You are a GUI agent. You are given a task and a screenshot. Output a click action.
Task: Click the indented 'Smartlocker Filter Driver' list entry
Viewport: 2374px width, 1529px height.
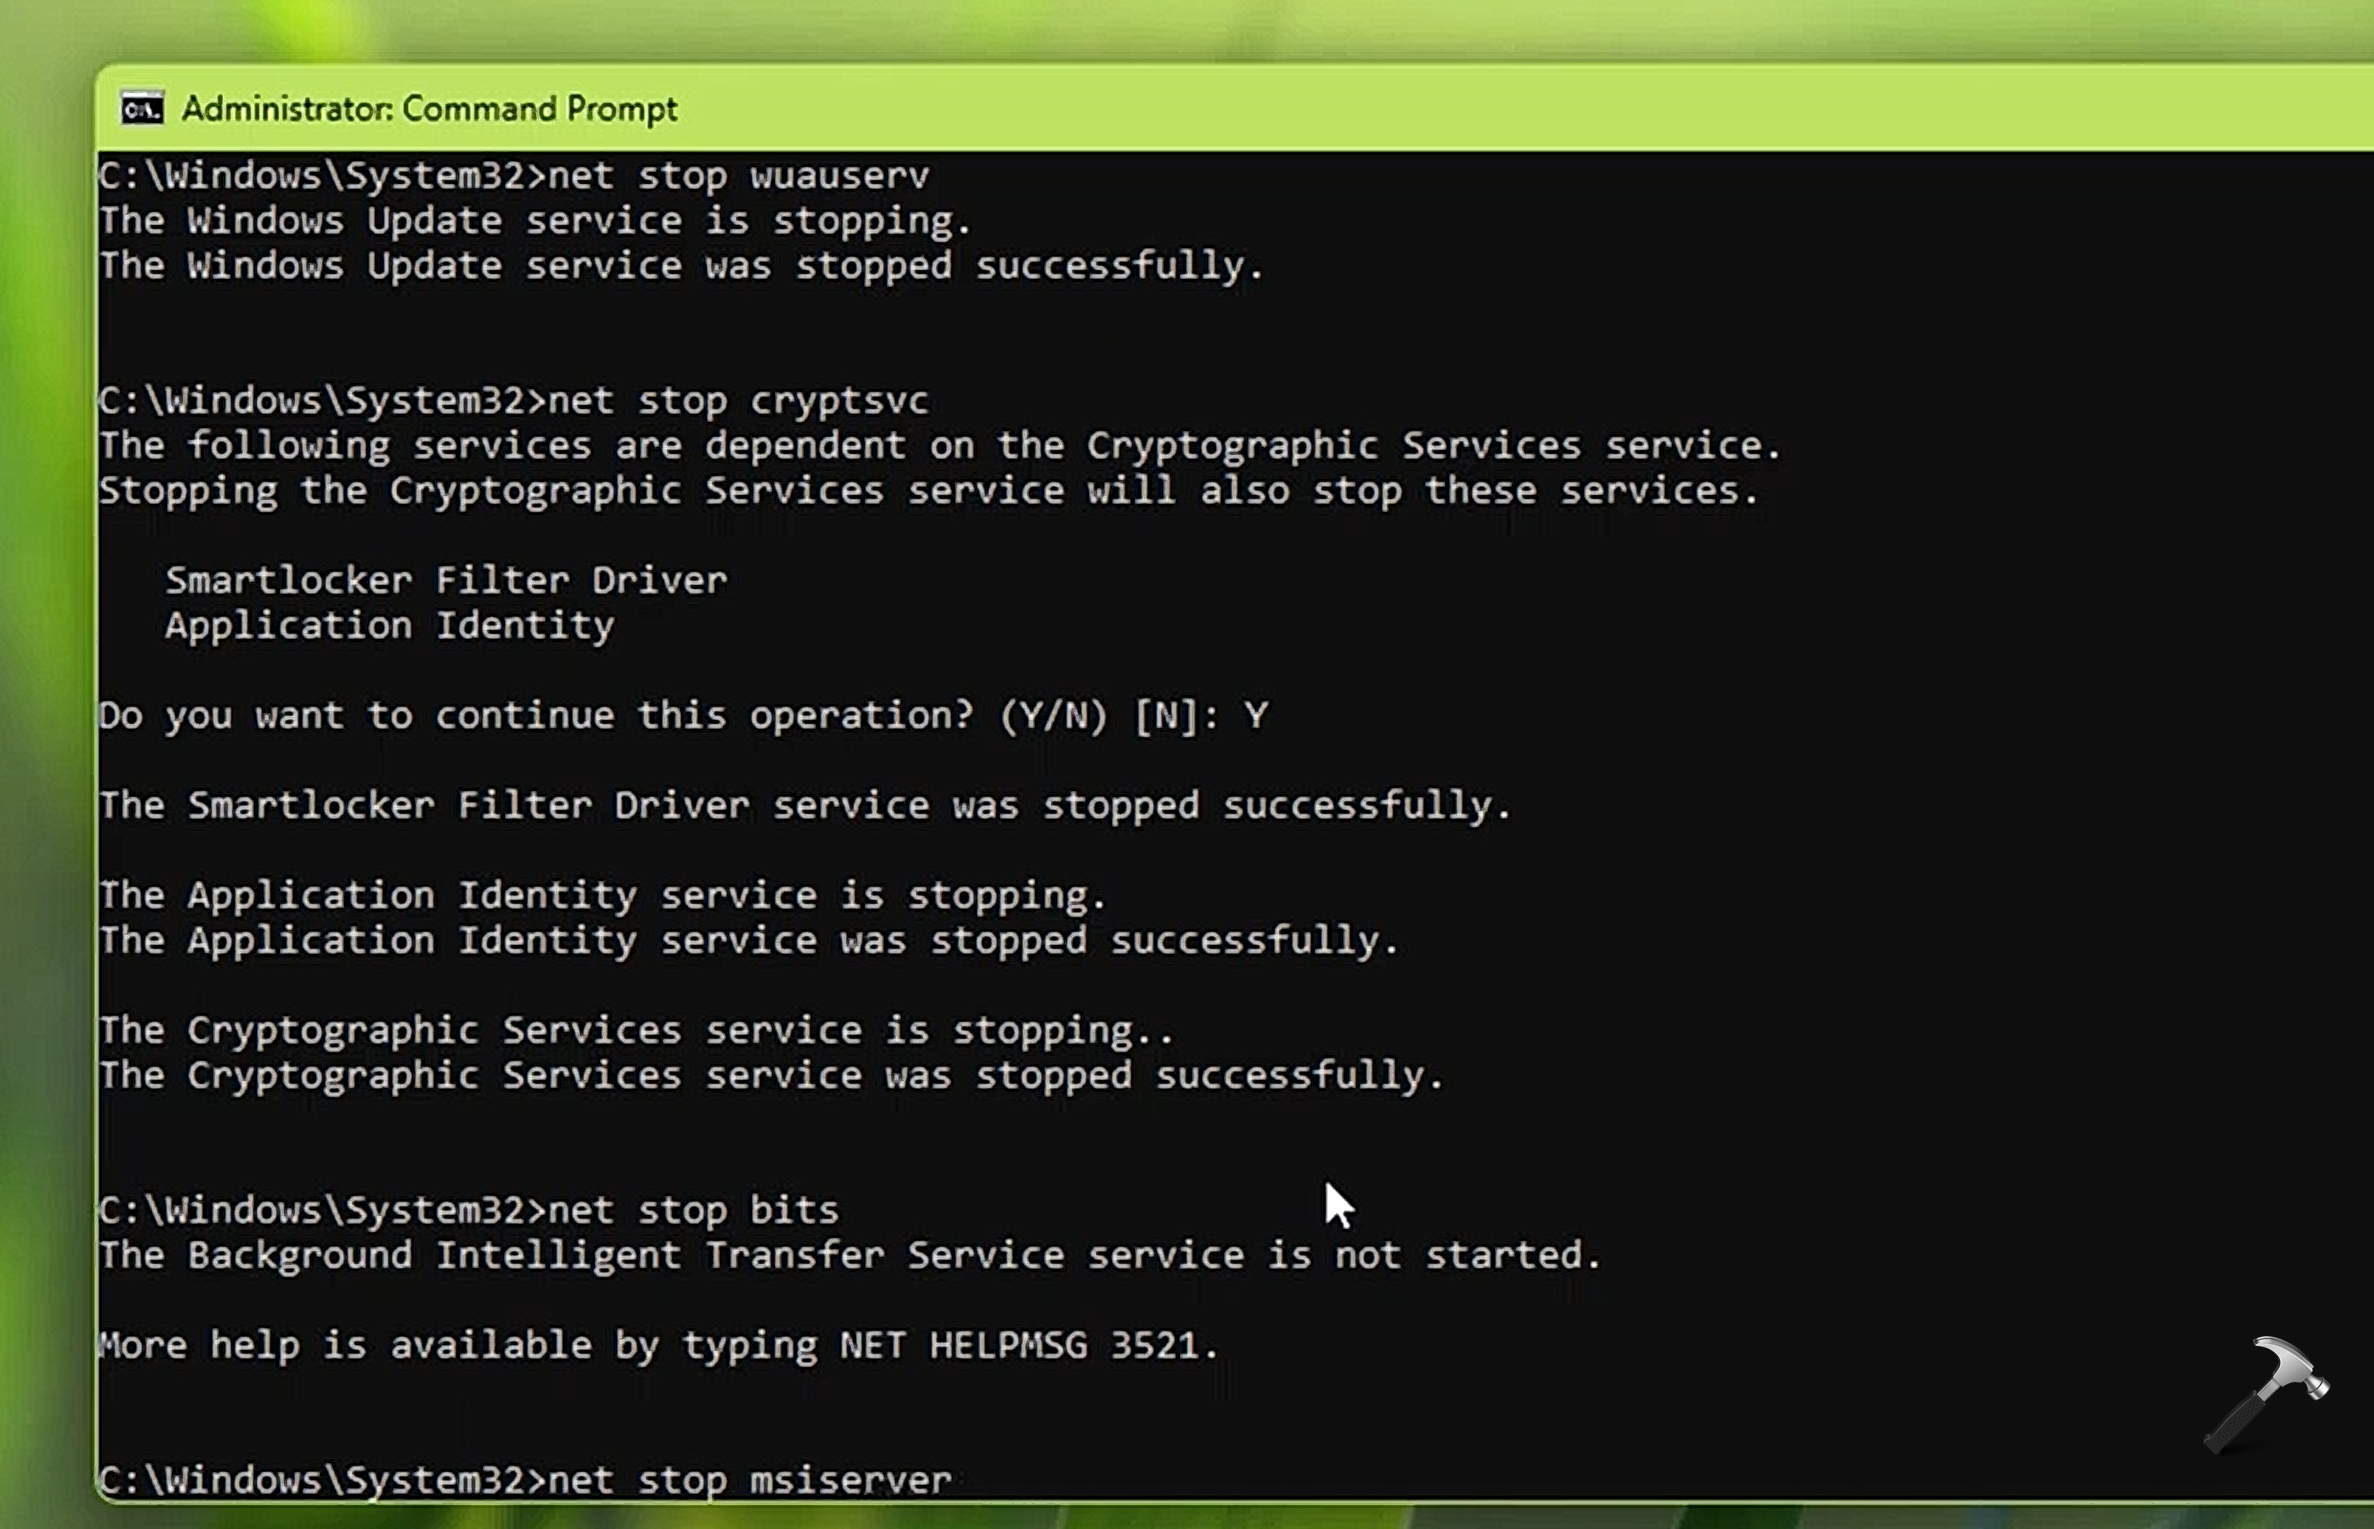(446, 581)
